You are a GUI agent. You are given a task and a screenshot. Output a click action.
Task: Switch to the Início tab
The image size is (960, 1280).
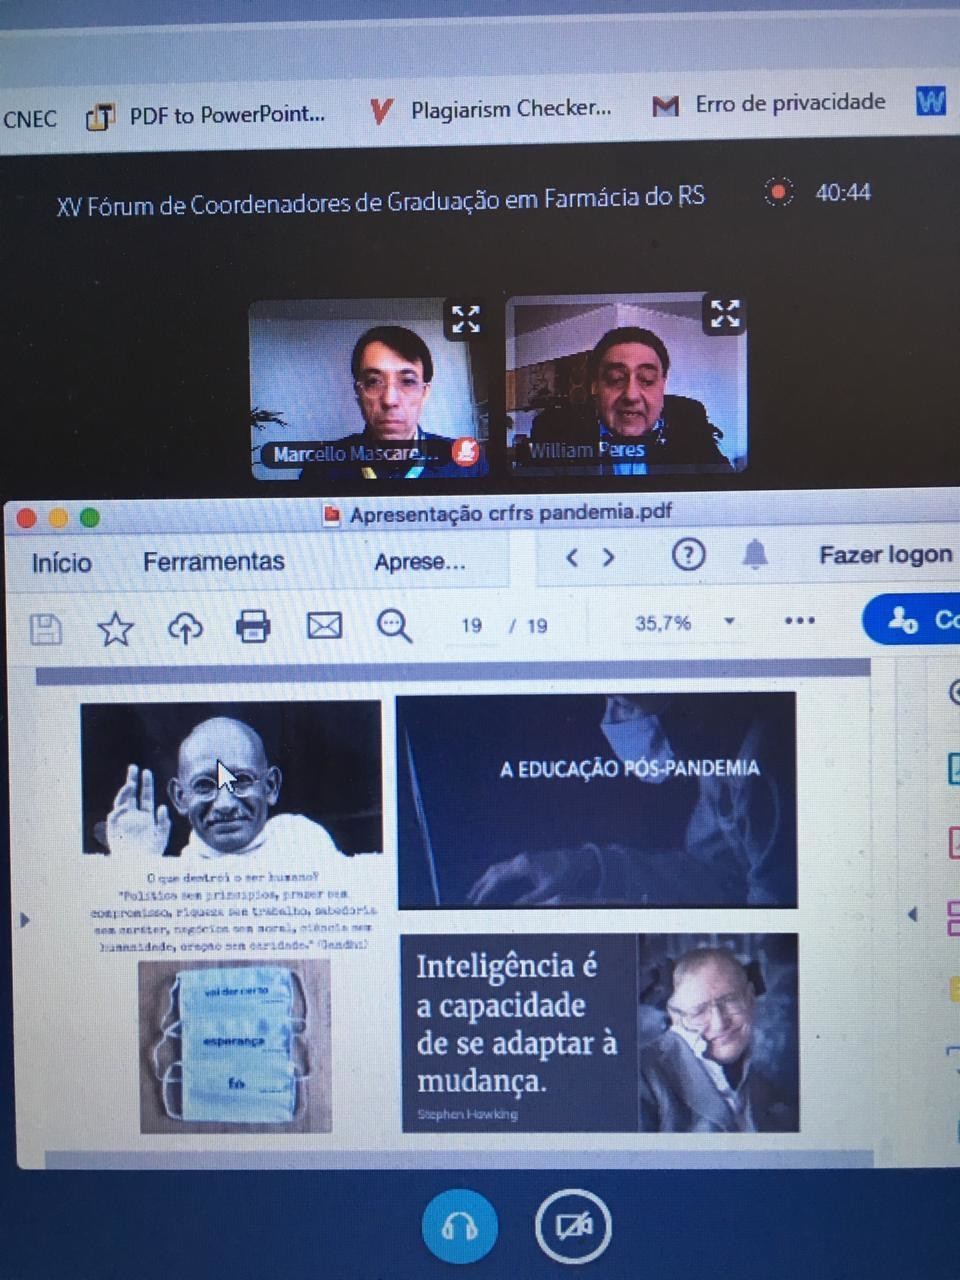[x=62, y=562]
